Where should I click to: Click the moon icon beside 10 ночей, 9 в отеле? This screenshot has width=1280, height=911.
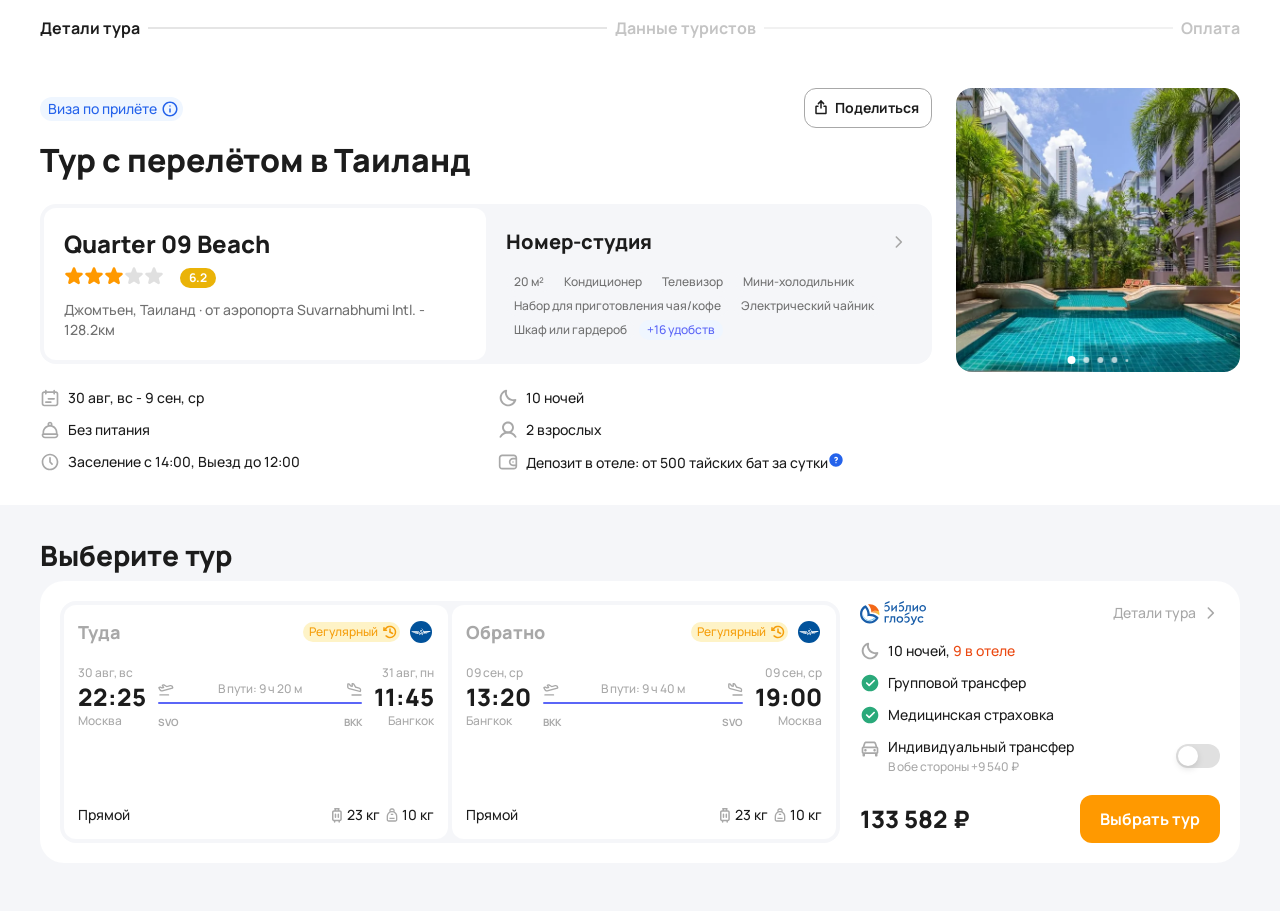(870, 651)
